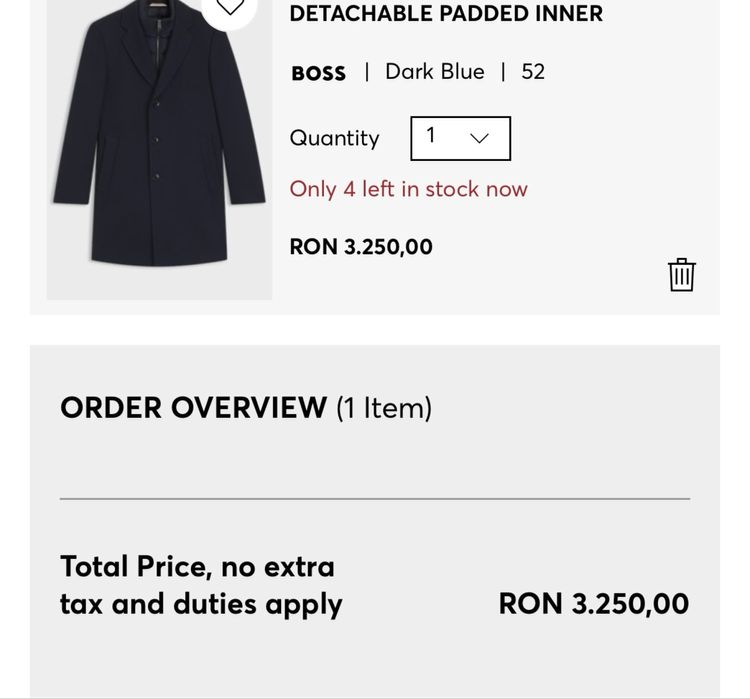Viewport: 750px width, 699px height.
Task: Click the BOSS brand name
Action: click(x=318, y=73)
